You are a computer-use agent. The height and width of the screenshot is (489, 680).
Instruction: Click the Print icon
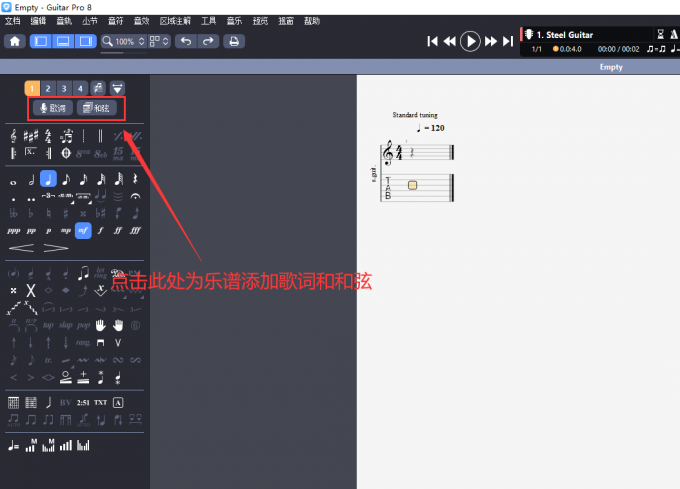pyautogui.click(x=233, y=41)
